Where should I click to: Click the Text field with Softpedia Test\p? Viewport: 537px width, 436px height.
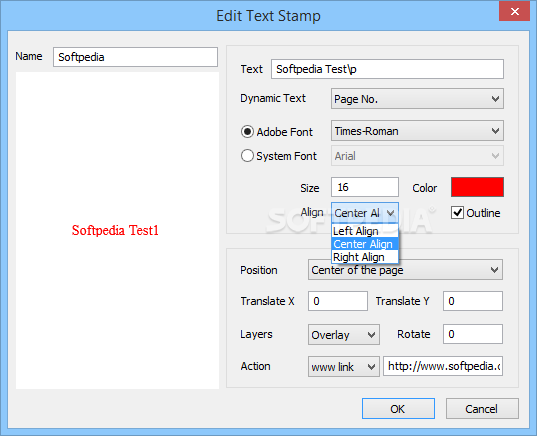(387, 69)
